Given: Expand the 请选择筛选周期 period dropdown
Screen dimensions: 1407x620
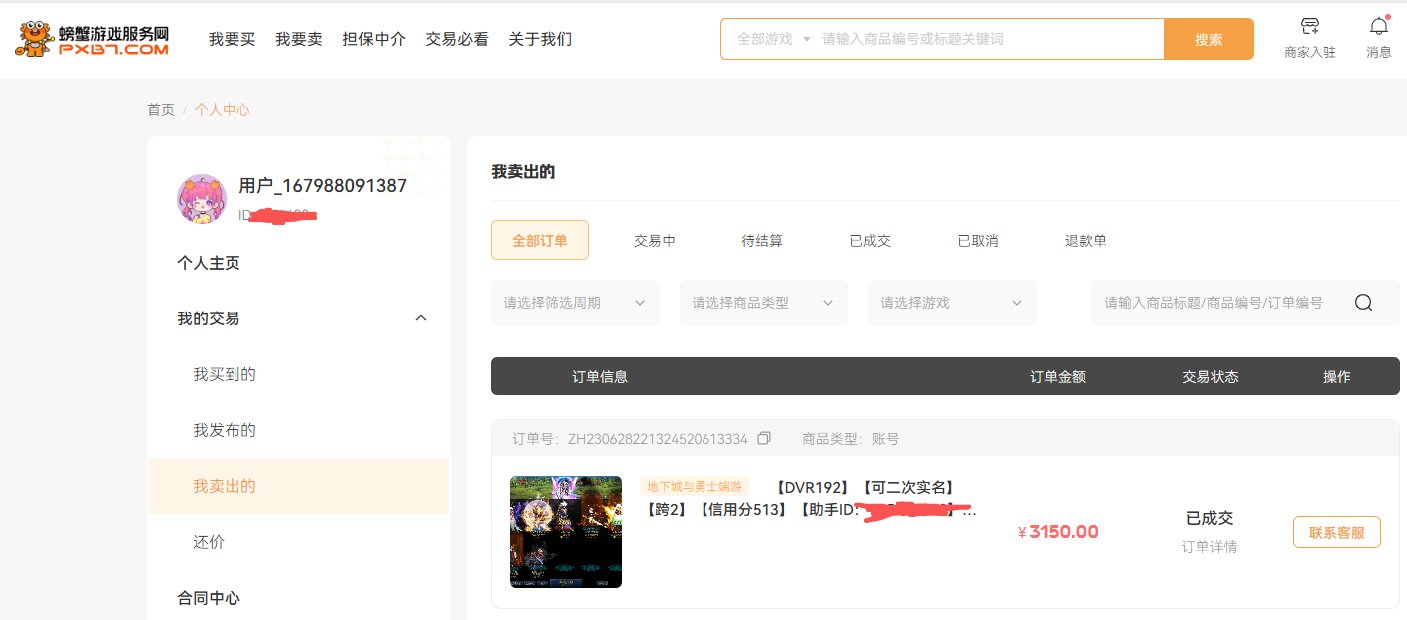Looking at the screenshot, I should (575, 303).
